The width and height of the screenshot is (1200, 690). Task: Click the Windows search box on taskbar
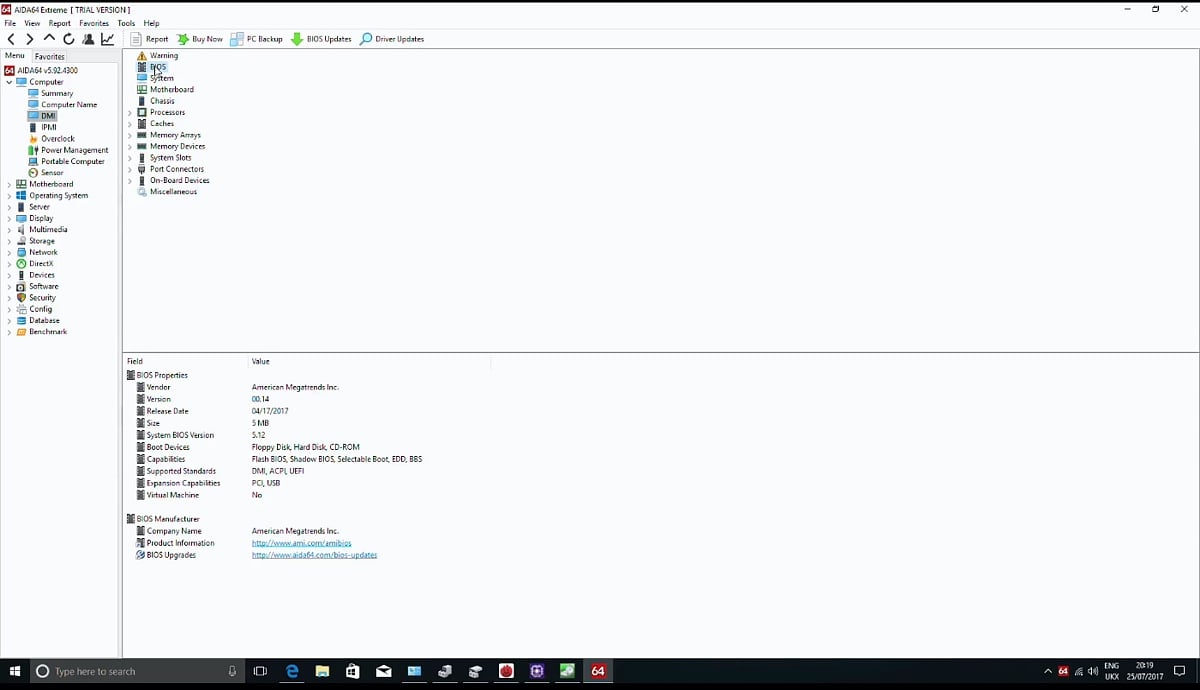(x=136, y=671)
